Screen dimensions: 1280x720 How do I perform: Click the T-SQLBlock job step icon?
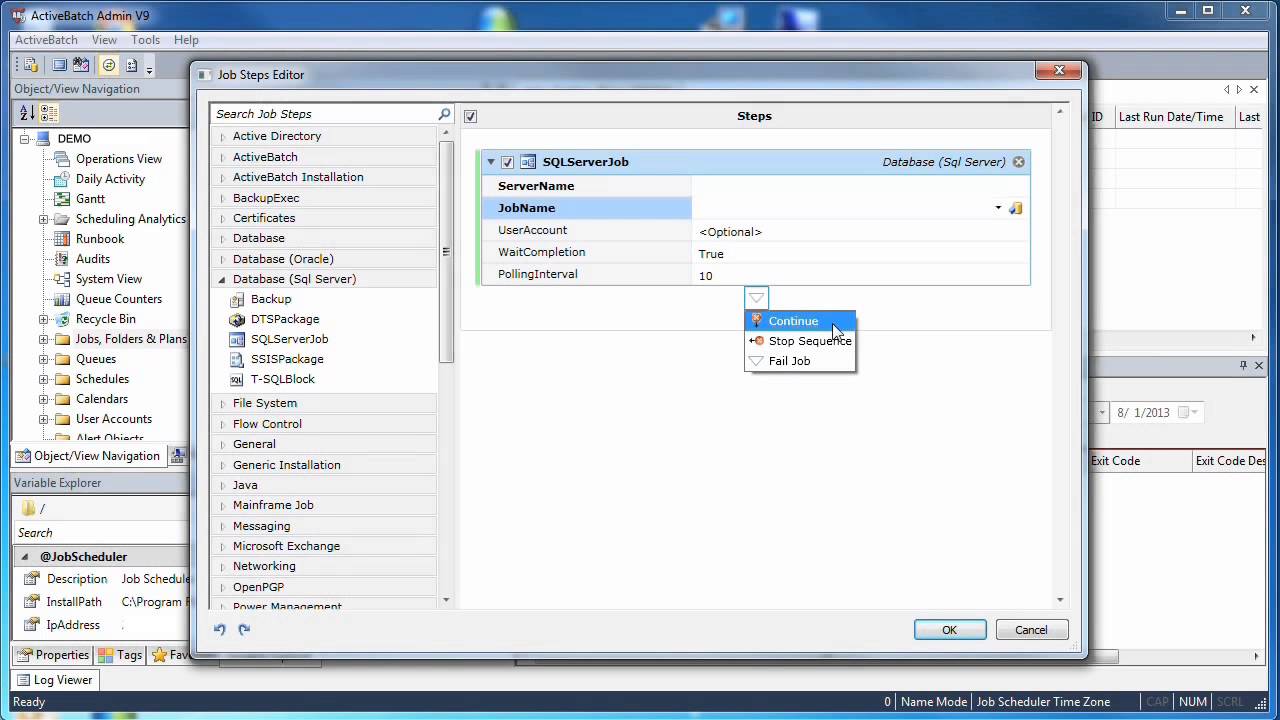pyautogui.click(x=237, y=379)
